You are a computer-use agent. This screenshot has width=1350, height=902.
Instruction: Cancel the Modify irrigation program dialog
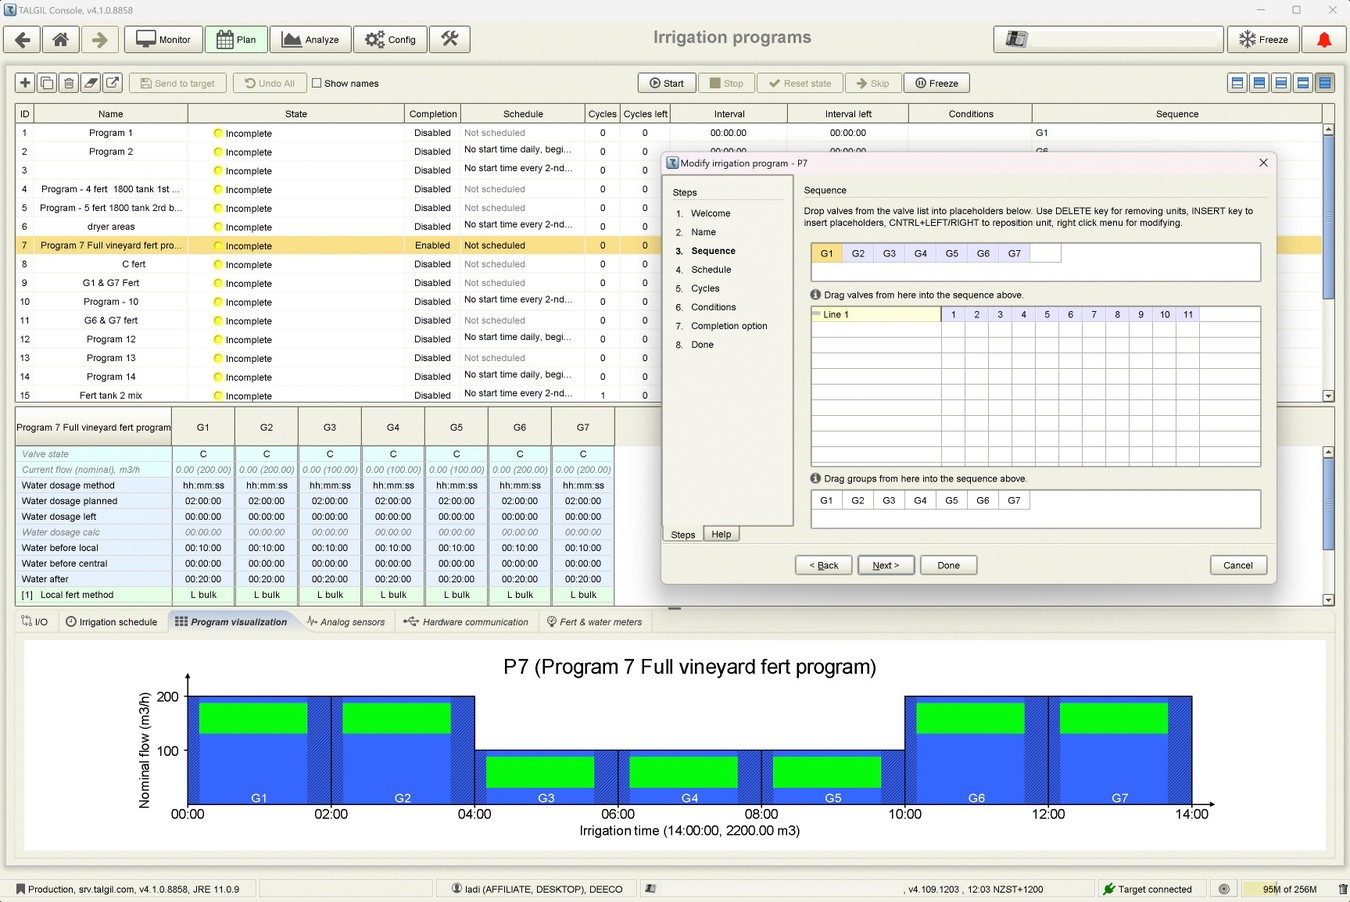point(1238,565)
